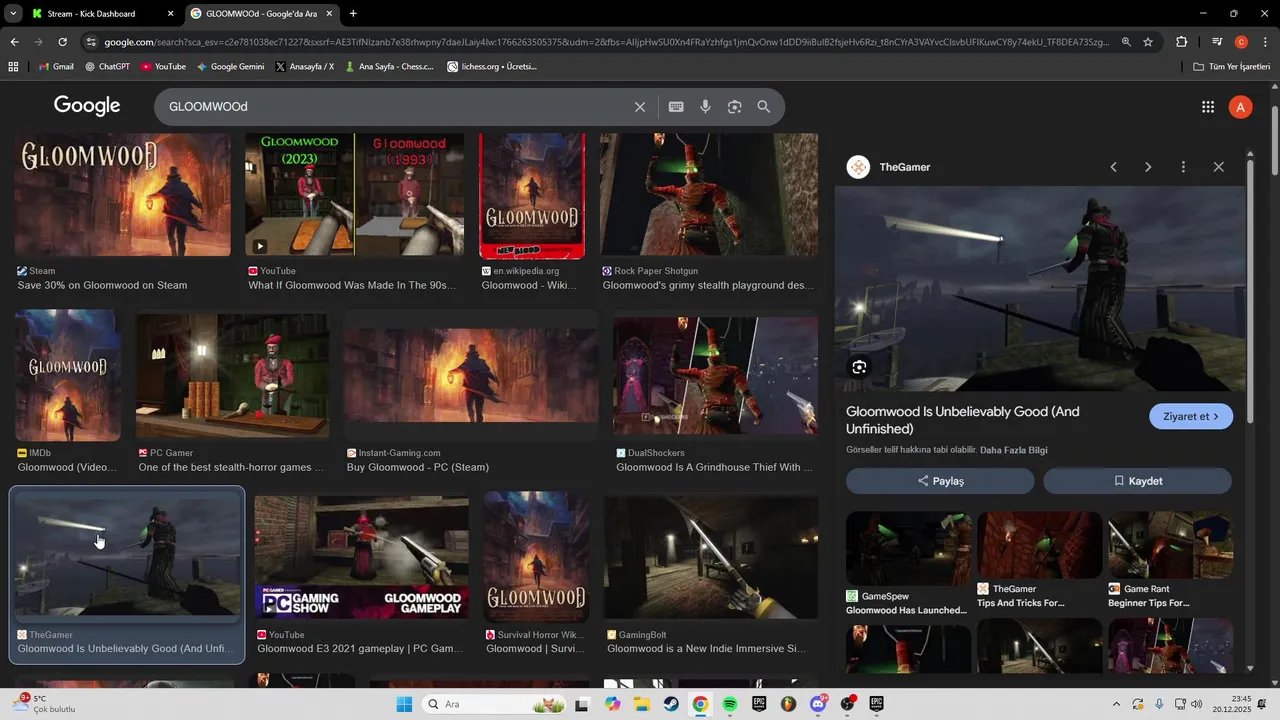1280x720 pixels.
Task: Open preview panel three-dot options menu
Action: click(1183, 167)
